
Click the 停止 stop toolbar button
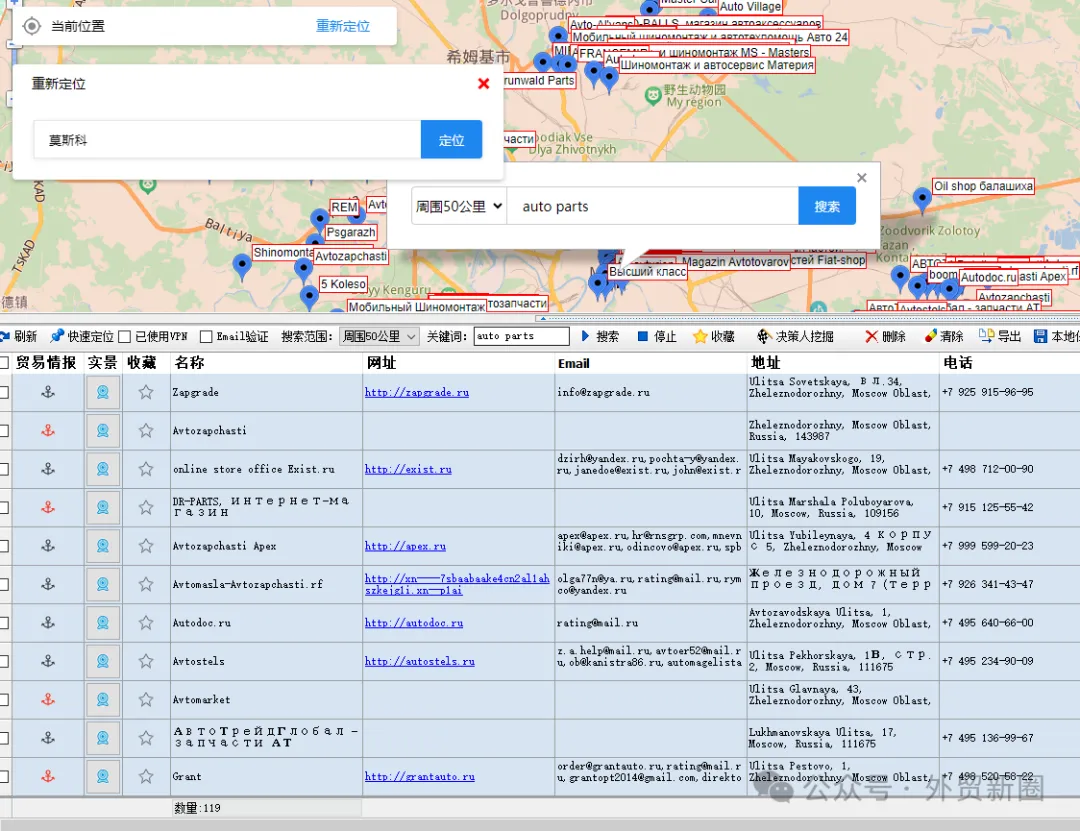tap(657, 336)
